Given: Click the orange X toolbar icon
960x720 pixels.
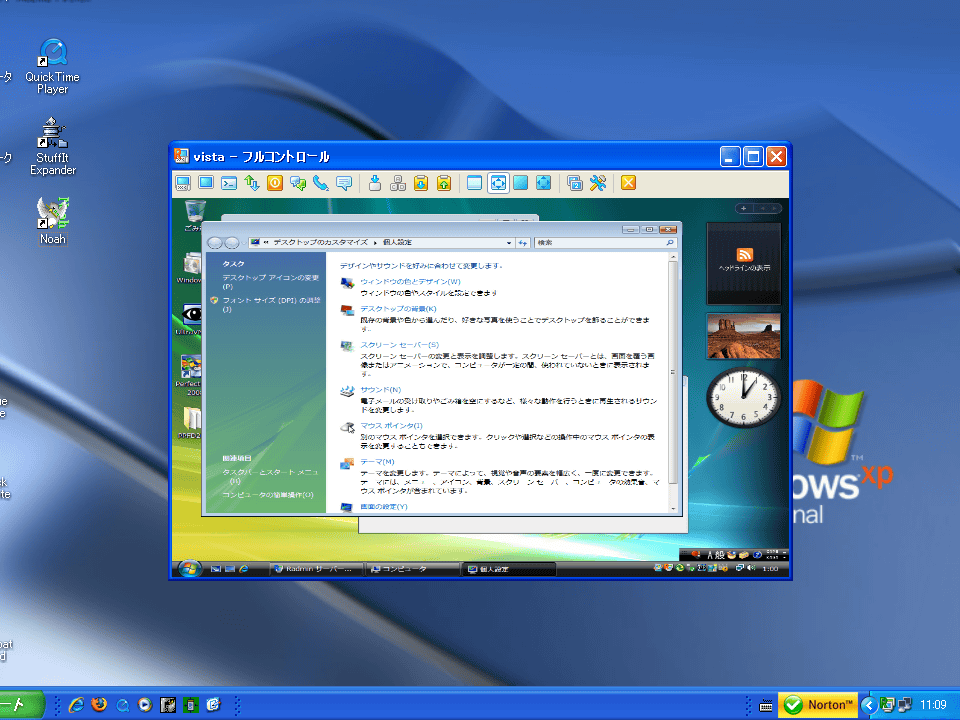Looking at the screenshot, I should 628,183.
